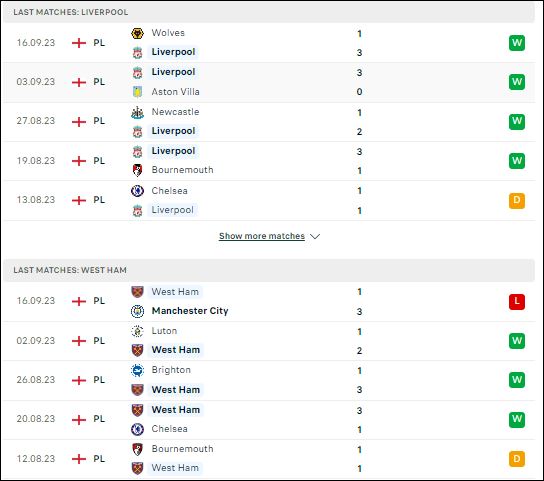The width and height of the screenshot is (544, 481).
Task: Click the Brighton club crest icon
Action: point(137,370)
